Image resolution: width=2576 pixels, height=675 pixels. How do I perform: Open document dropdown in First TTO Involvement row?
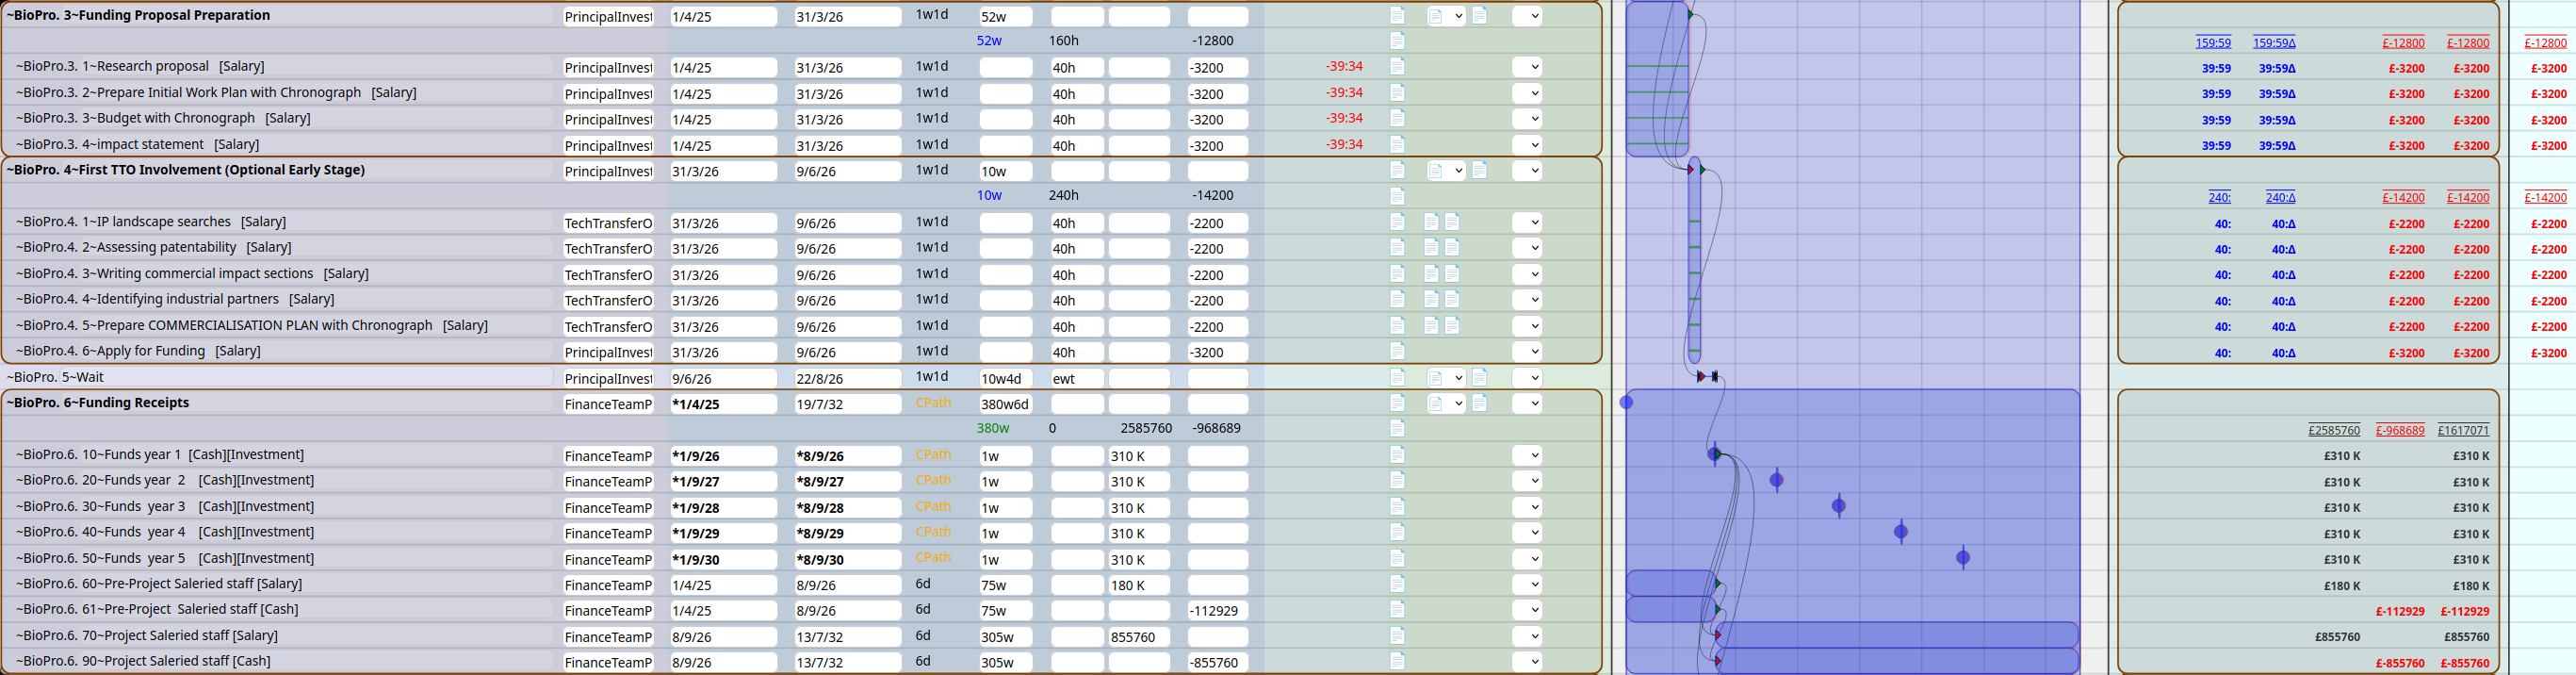pyautogui.click(x=1444, y=171)
